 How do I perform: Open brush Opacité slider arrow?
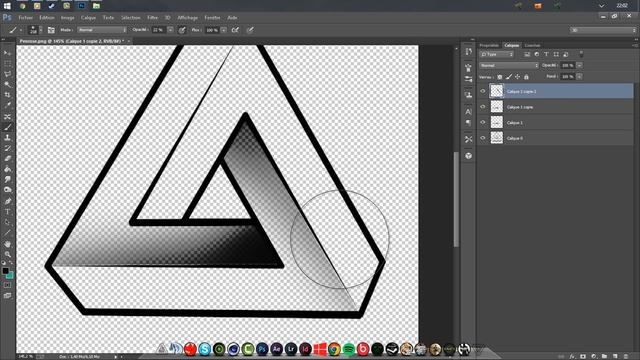171,30
